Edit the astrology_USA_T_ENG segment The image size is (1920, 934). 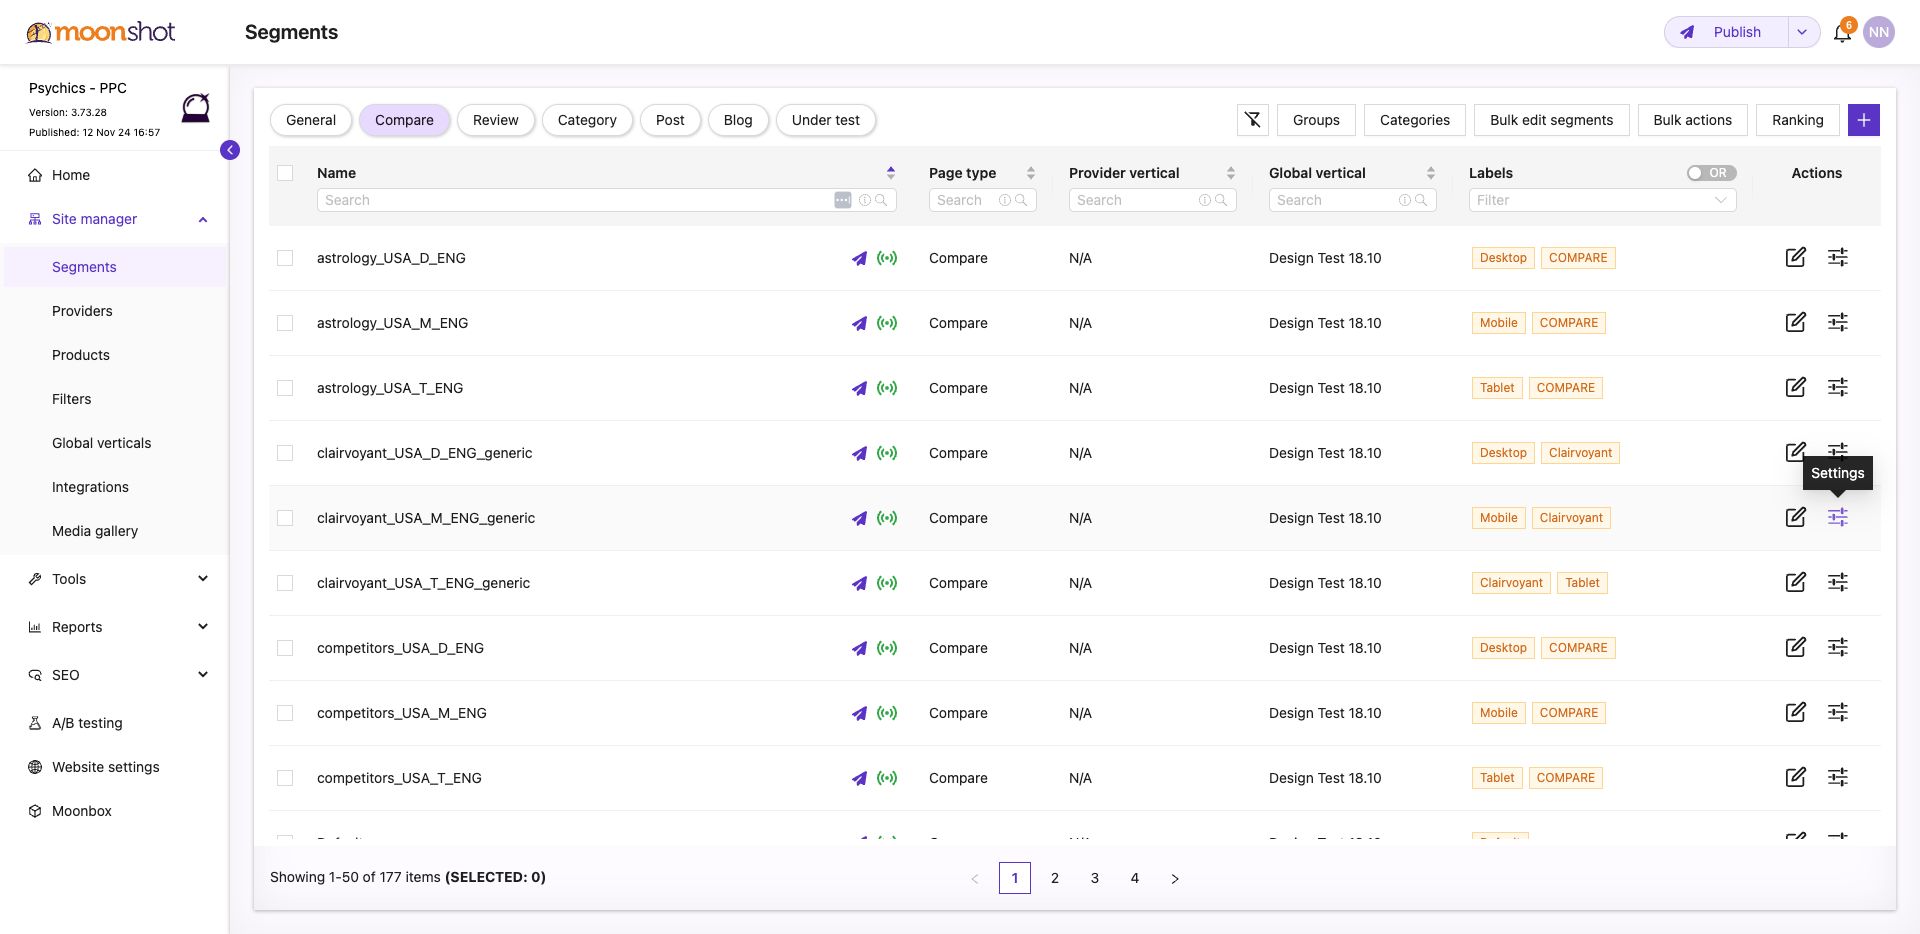point(1796,387)
